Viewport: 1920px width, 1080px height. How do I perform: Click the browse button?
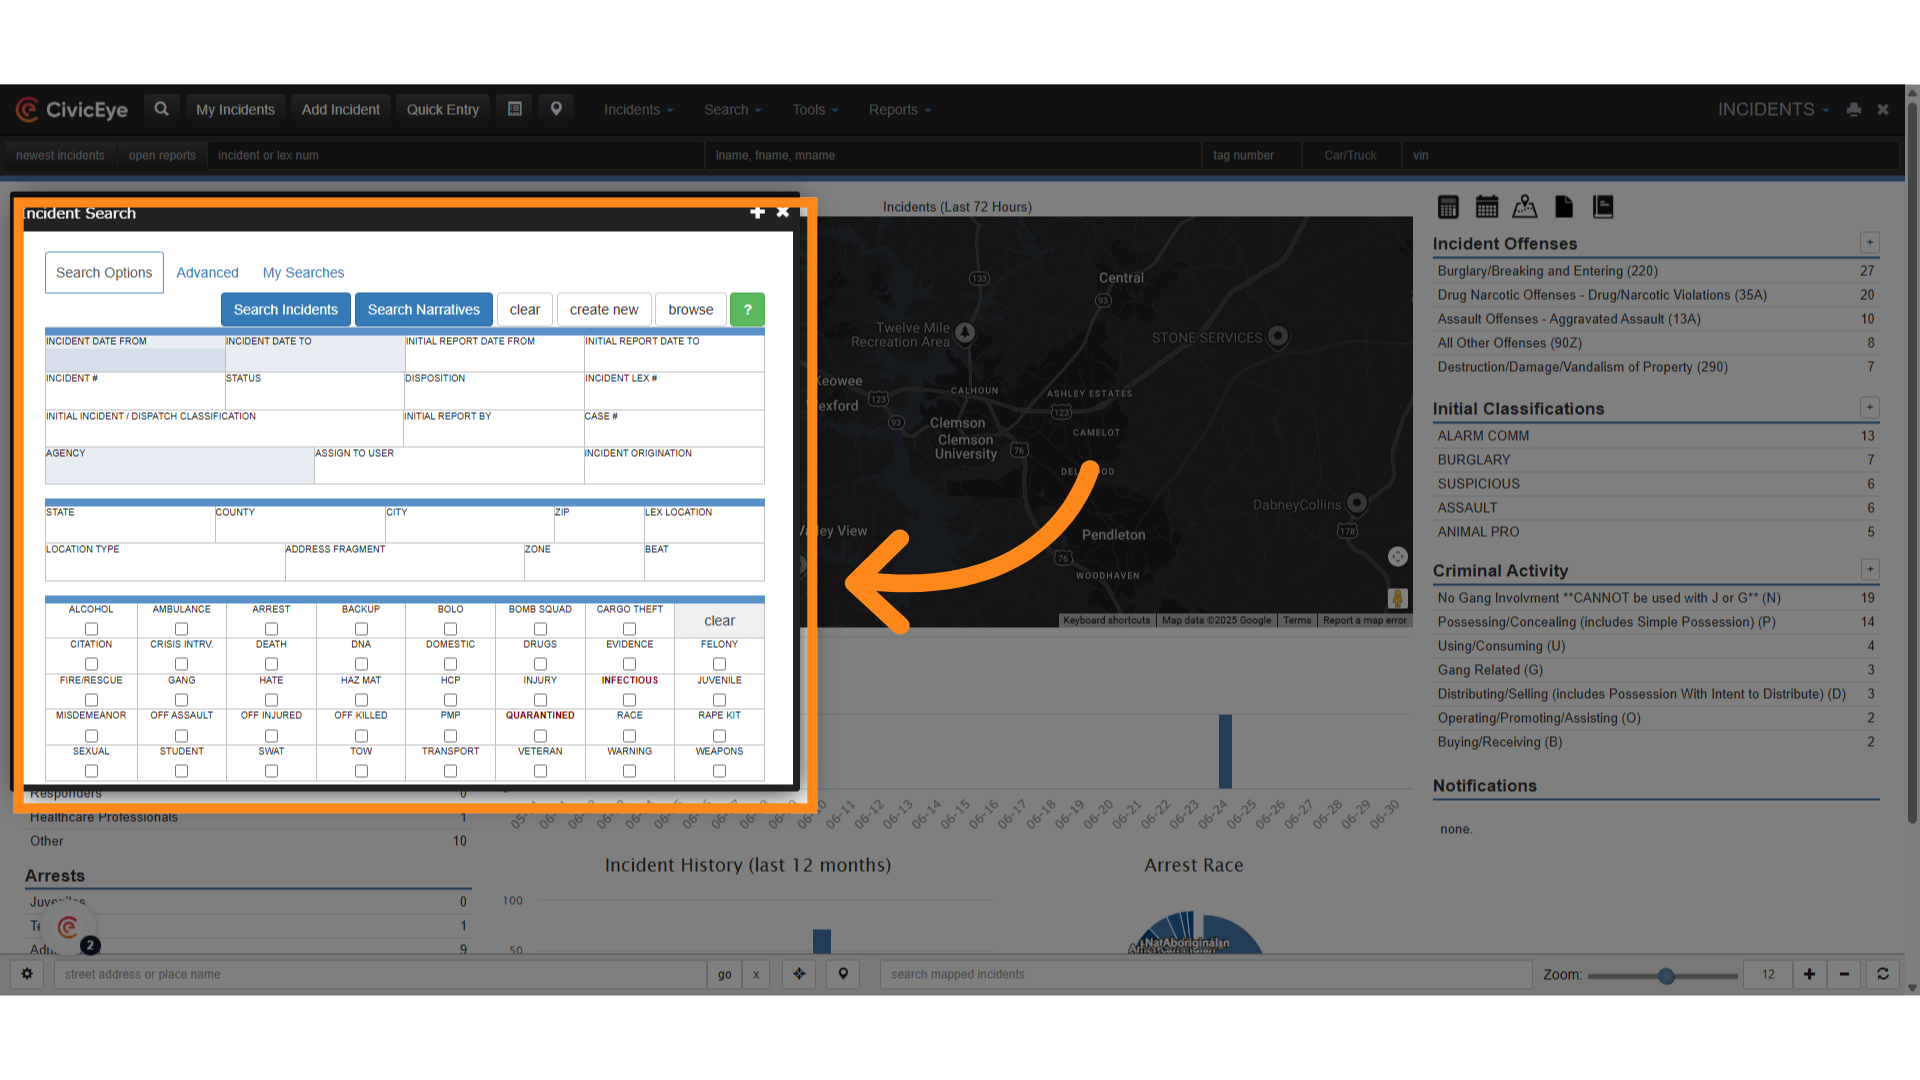691,310
